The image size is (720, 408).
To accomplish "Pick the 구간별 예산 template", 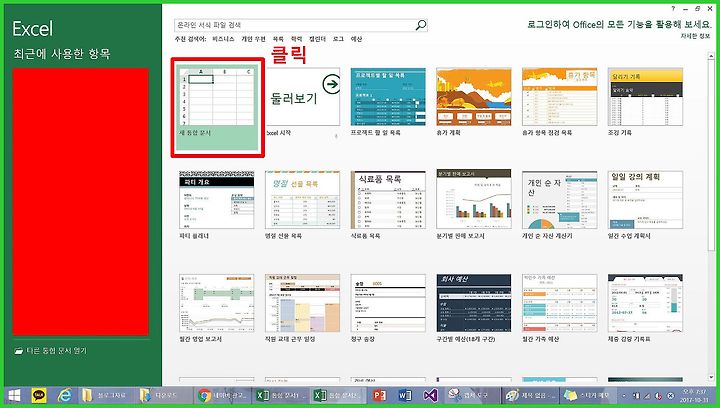I will click(474, 303).
